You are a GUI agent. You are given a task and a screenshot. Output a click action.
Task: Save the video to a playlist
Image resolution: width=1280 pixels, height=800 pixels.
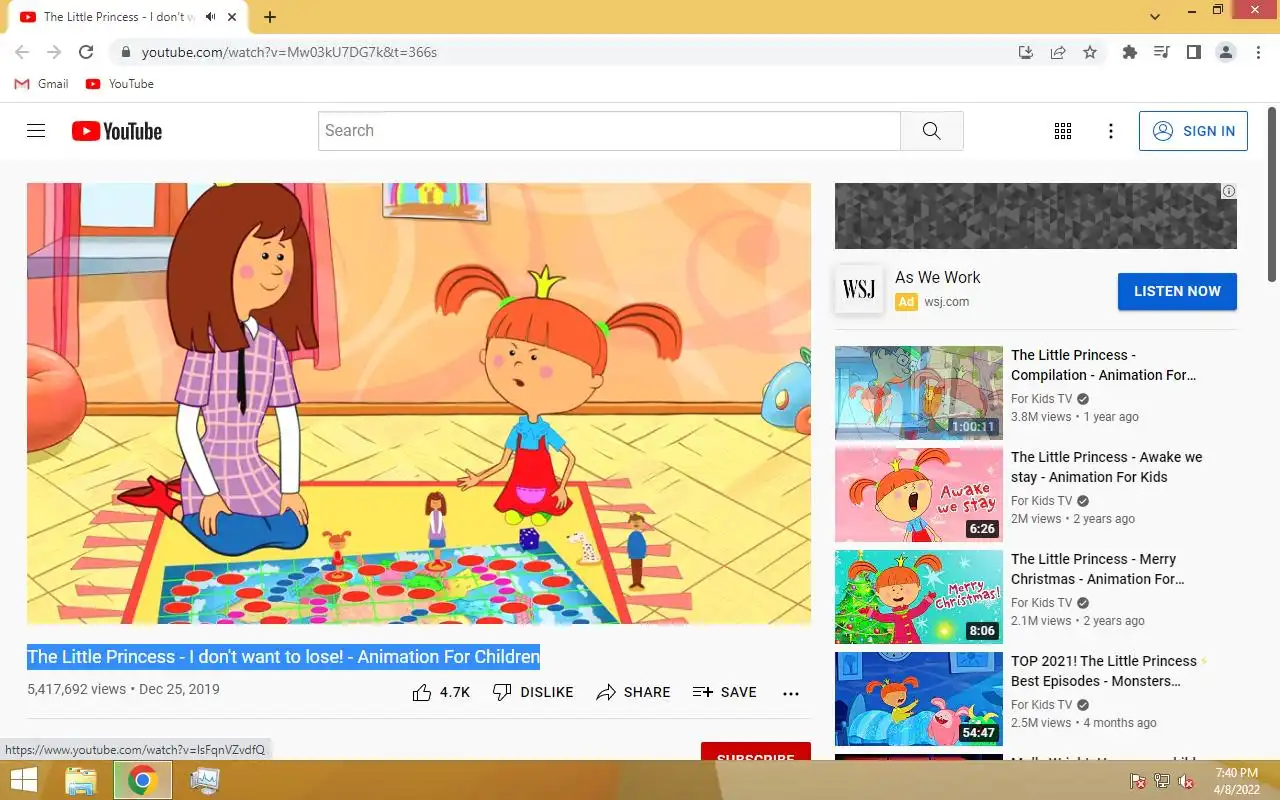click(725, 692)
